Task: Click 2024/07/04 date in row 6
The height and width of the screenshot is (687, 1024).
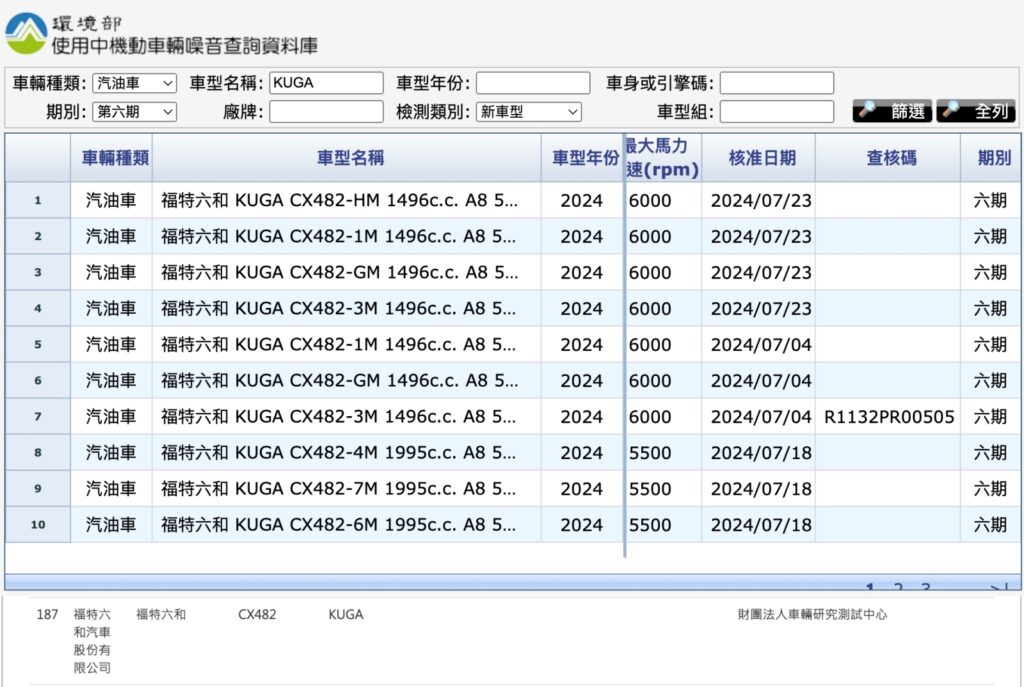Action: click(761, 381)
